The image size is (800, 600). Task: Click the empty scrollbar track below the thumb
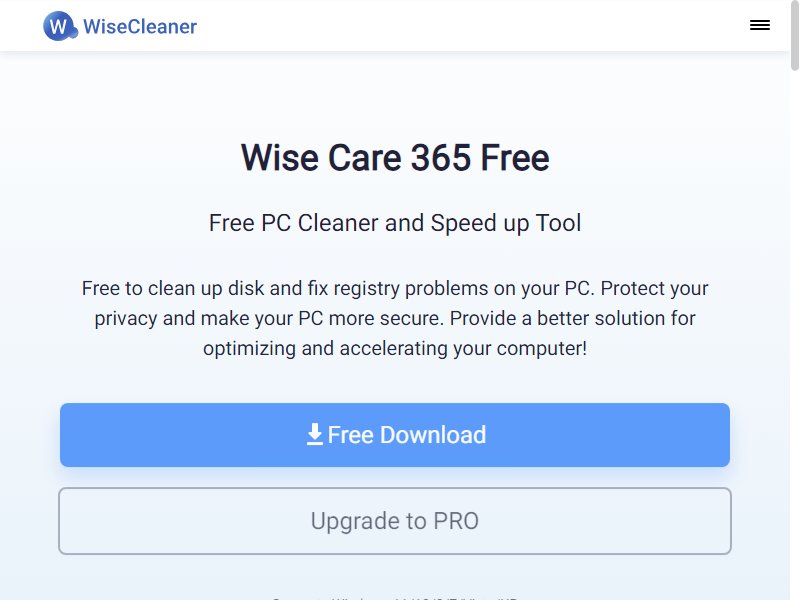tap(794, 332)
